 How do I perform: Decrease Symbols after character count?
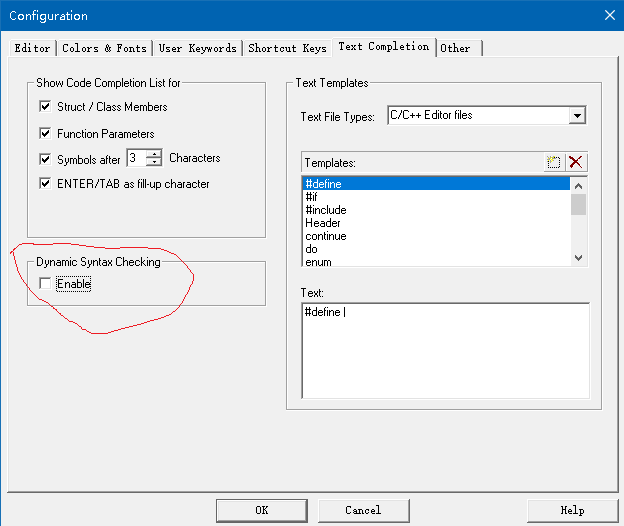coord(154,162)
